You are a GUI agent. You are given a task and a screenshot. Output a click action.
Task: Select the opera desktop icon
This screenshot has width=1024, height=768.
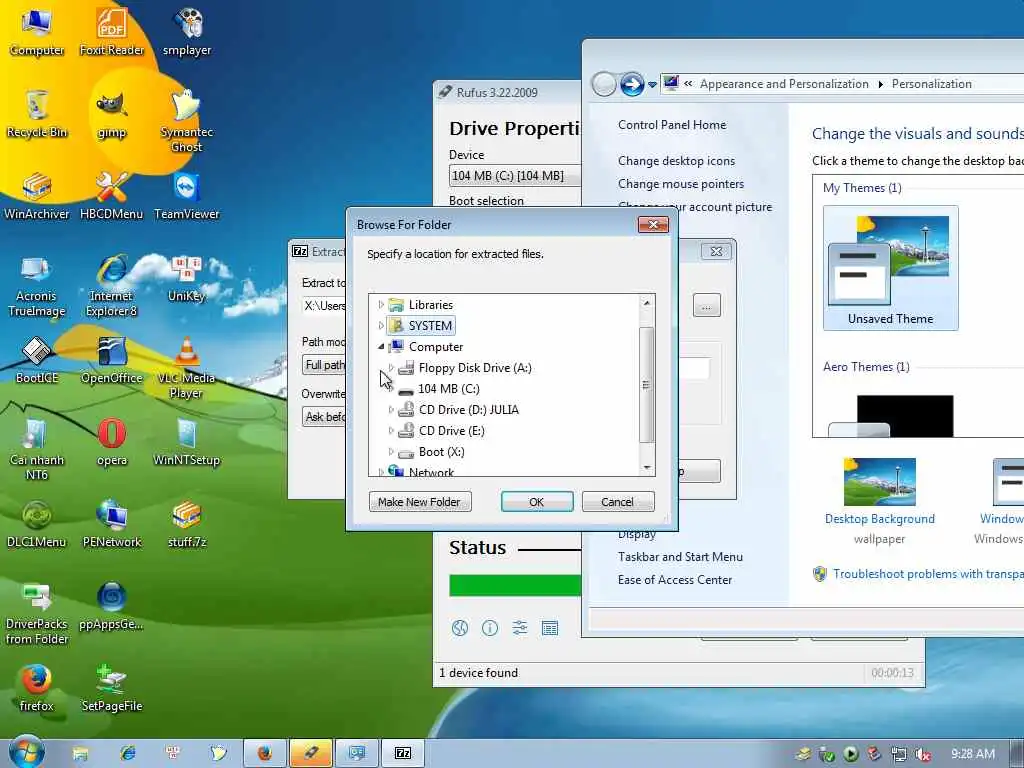pos(112,442)
